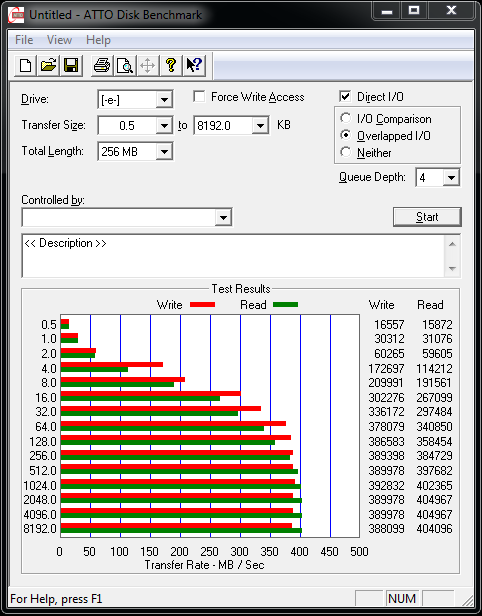Click the read value 404096

coord(434,528)
